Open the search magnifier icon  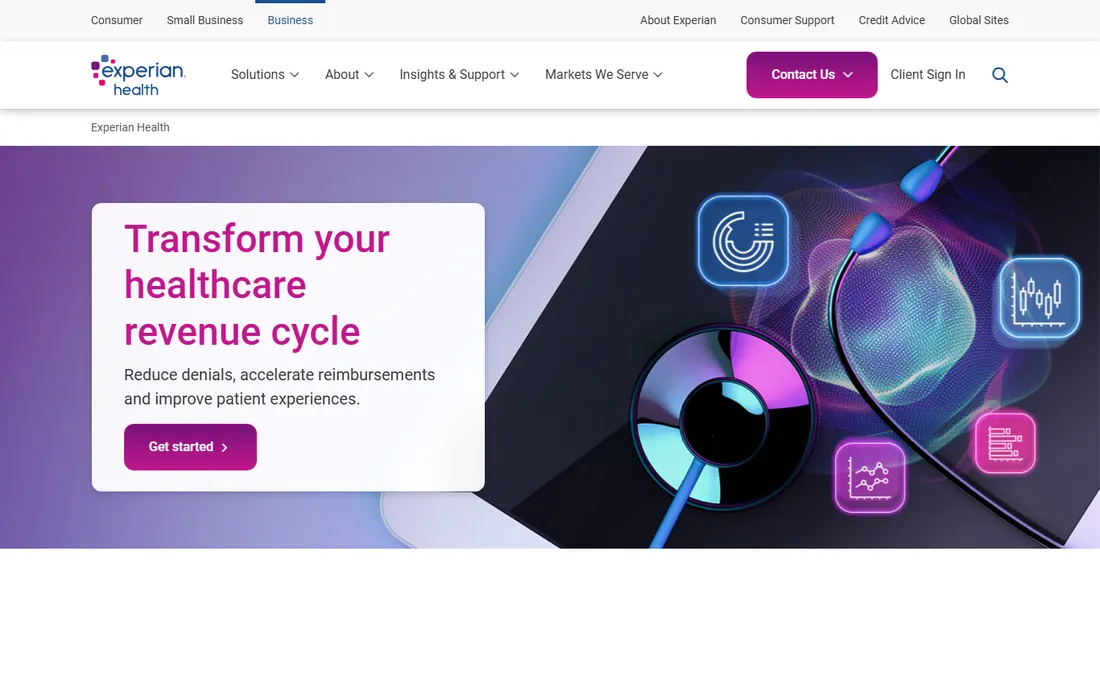1000,75
